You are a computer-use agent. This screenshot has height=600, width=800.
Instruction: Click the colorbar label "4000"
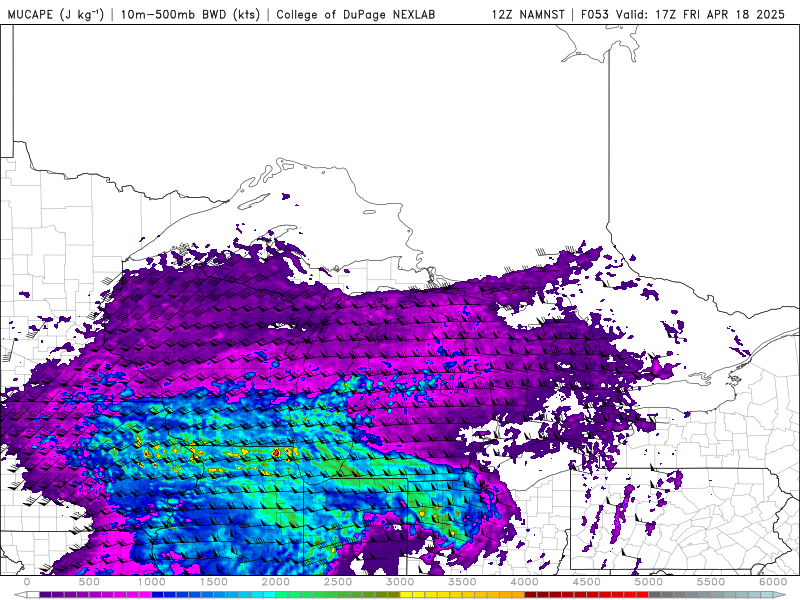(524, 582)
